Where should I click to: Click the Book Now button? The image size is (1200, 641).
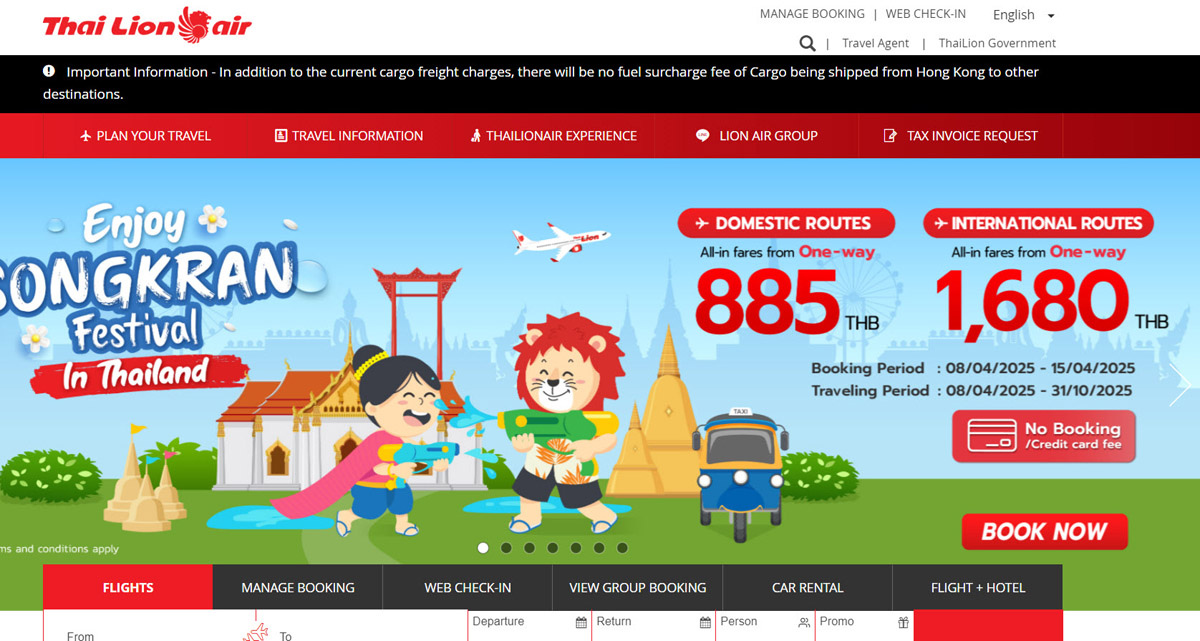[1045, 532]
